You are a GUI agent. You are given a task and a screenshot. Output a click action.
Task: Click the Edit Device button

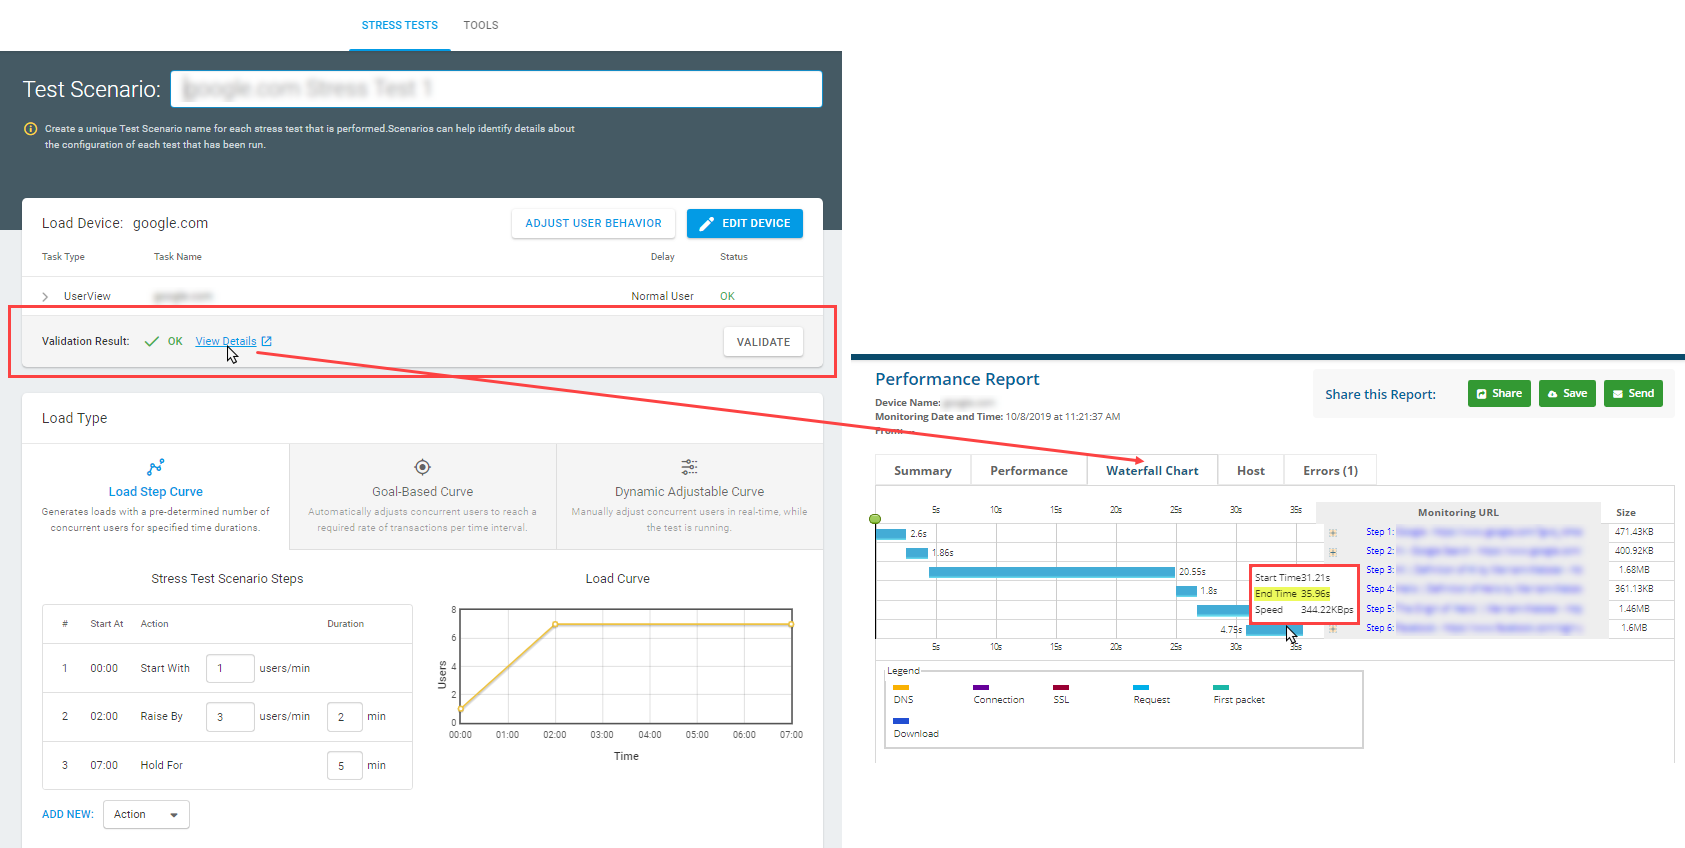(x=744, y=224)
